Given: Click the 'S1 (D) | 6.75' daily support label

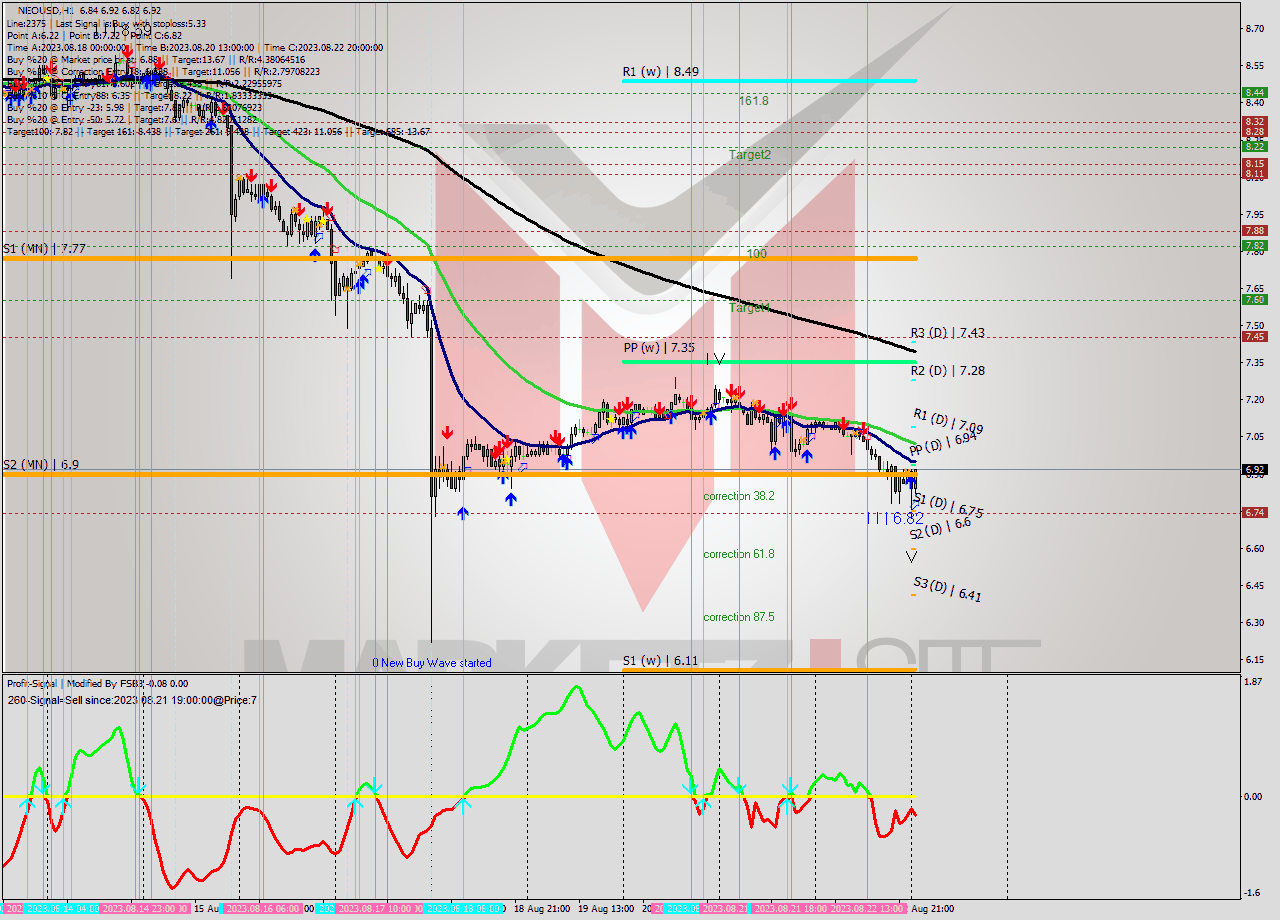Looking at the screenshot, I should click(949, 505).
